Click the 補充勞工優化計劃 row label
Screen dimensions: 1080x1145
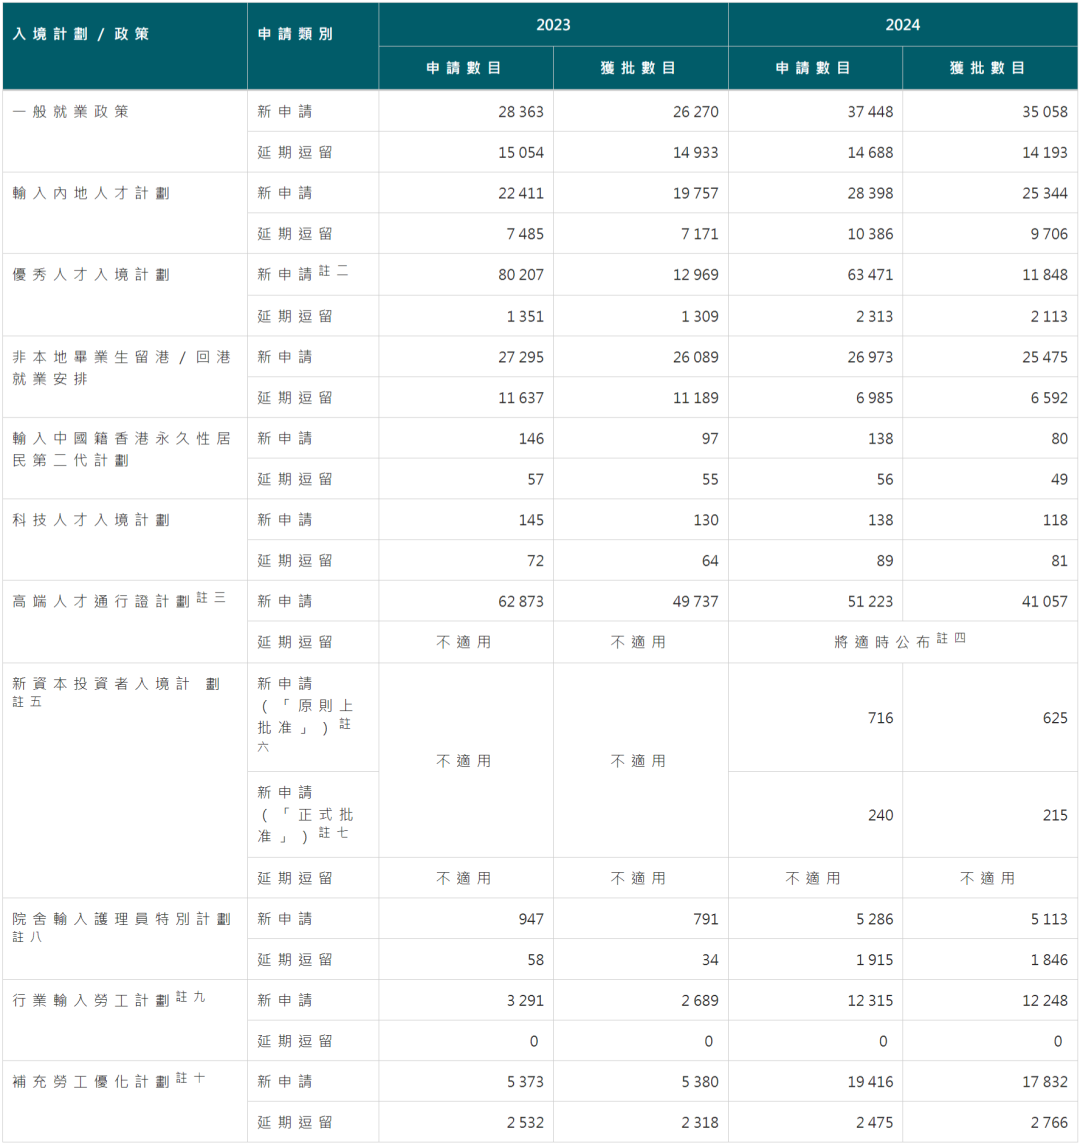[109, 1081]
